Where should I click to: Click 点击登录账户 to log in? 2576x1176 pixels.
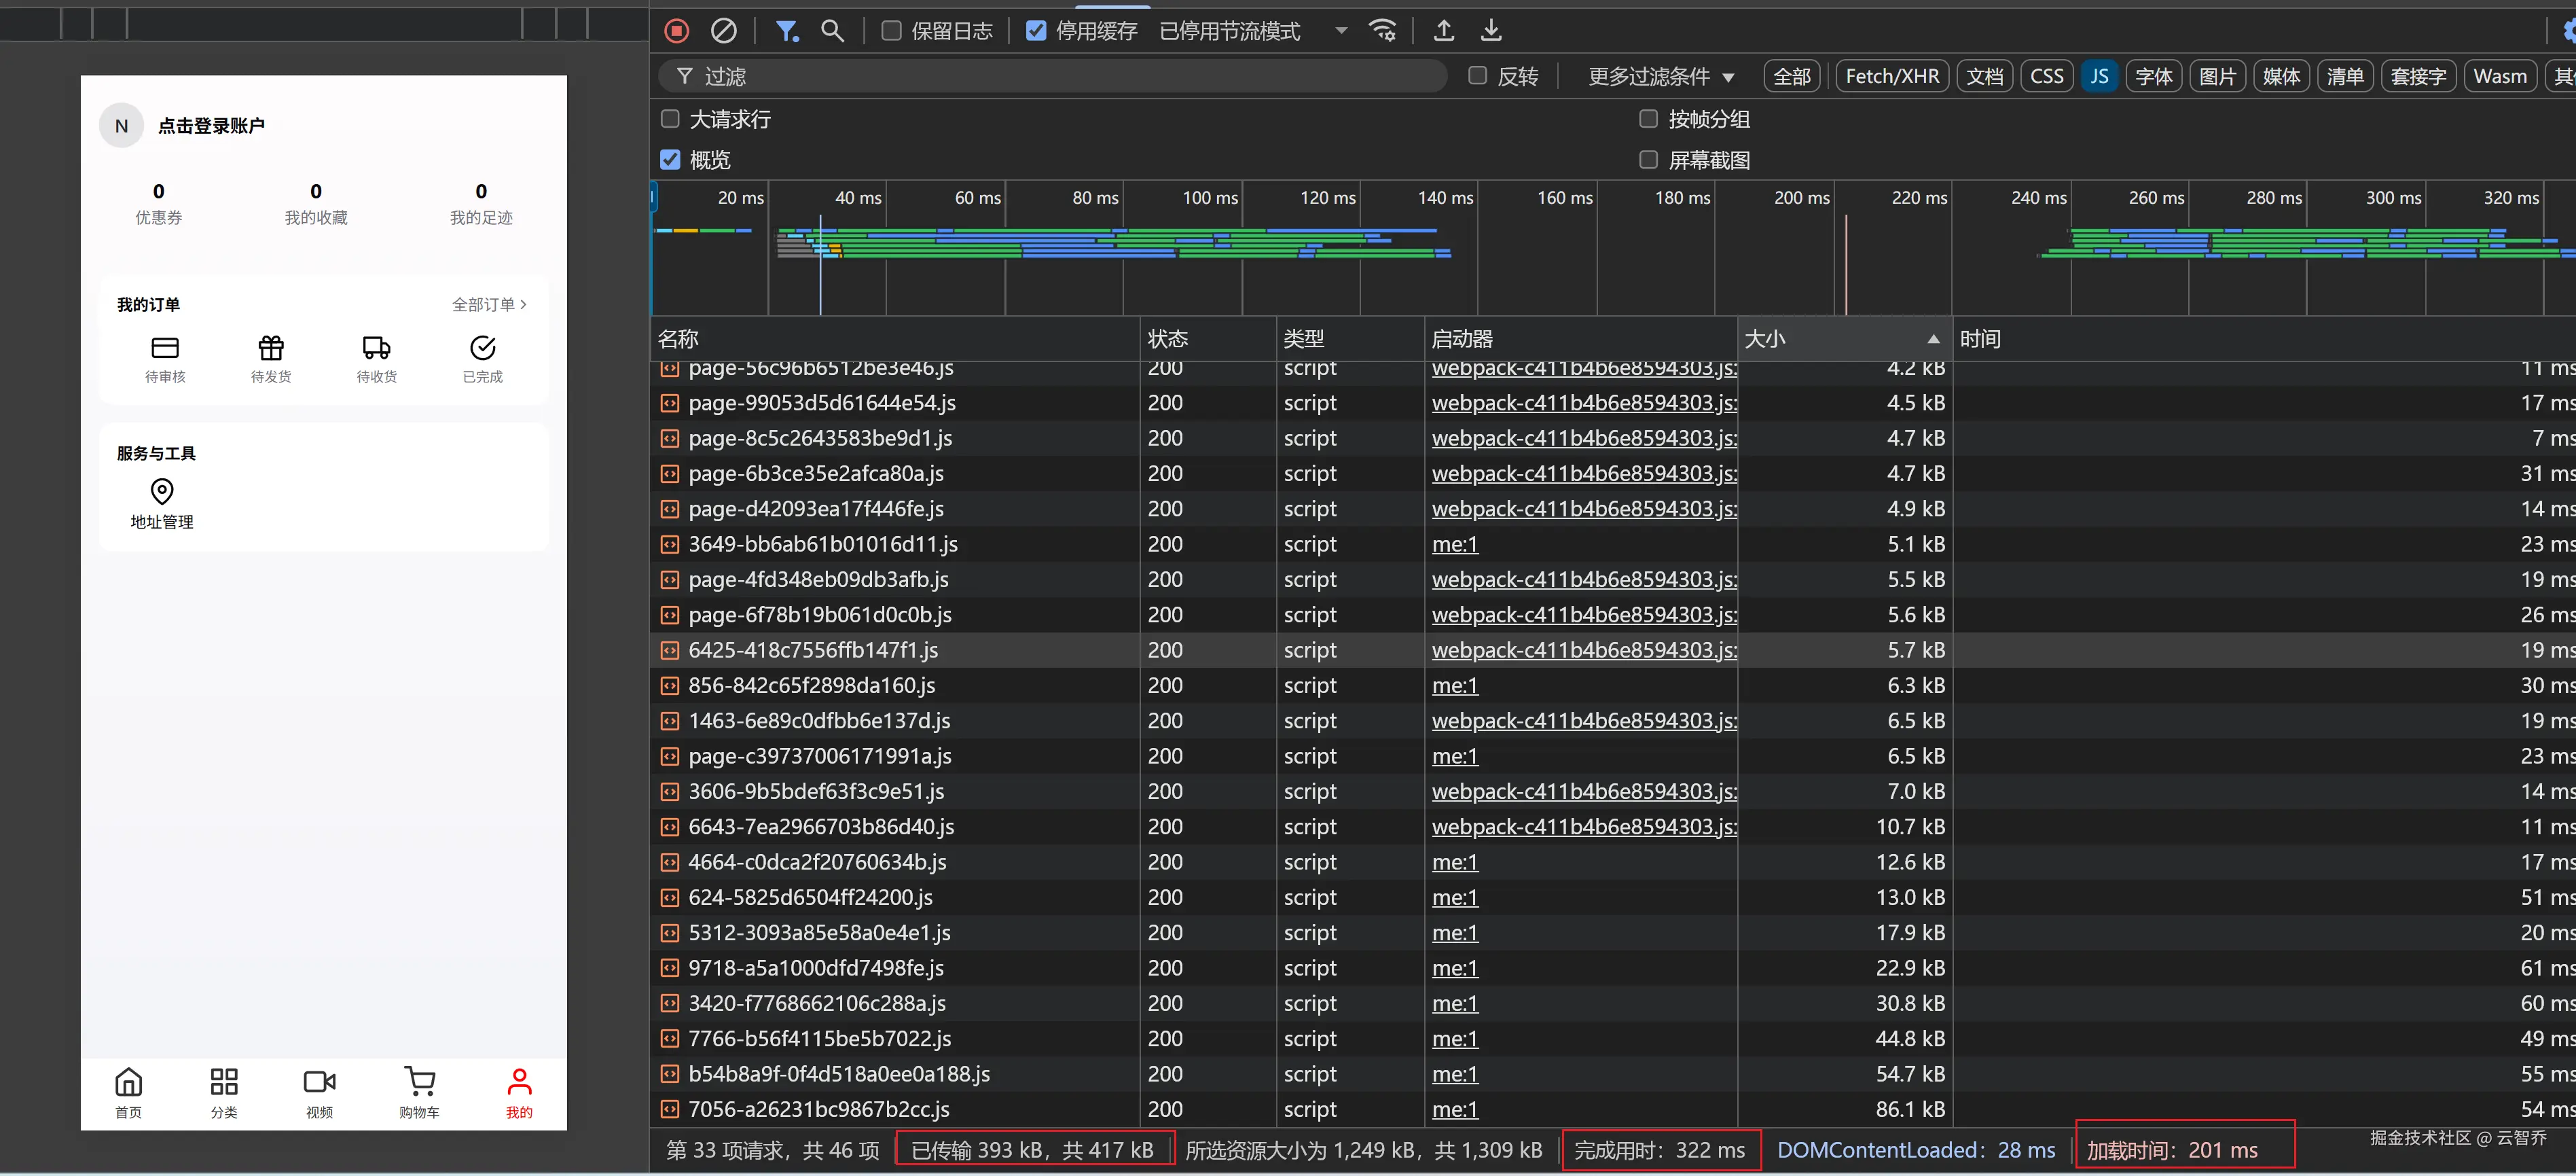[x=211, y=126]
